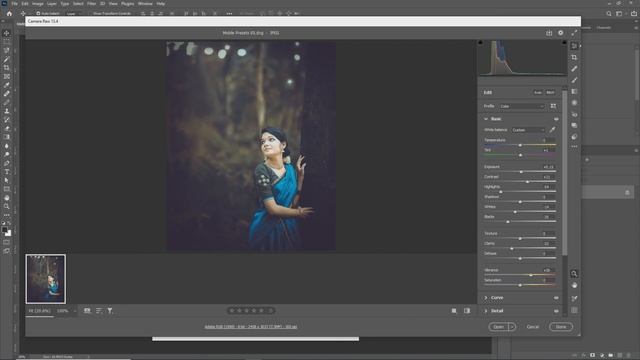Toggle single view mode icon
The width and height of the screenshot is (640, 360).
coord(454,311)
